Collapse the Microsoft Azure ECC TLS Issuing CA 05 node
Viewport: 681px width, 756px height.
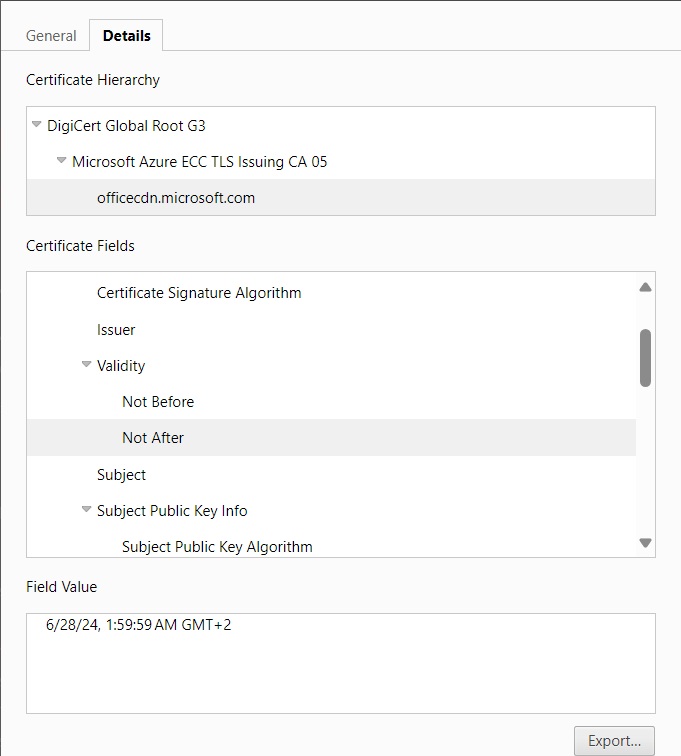point(61,161)
